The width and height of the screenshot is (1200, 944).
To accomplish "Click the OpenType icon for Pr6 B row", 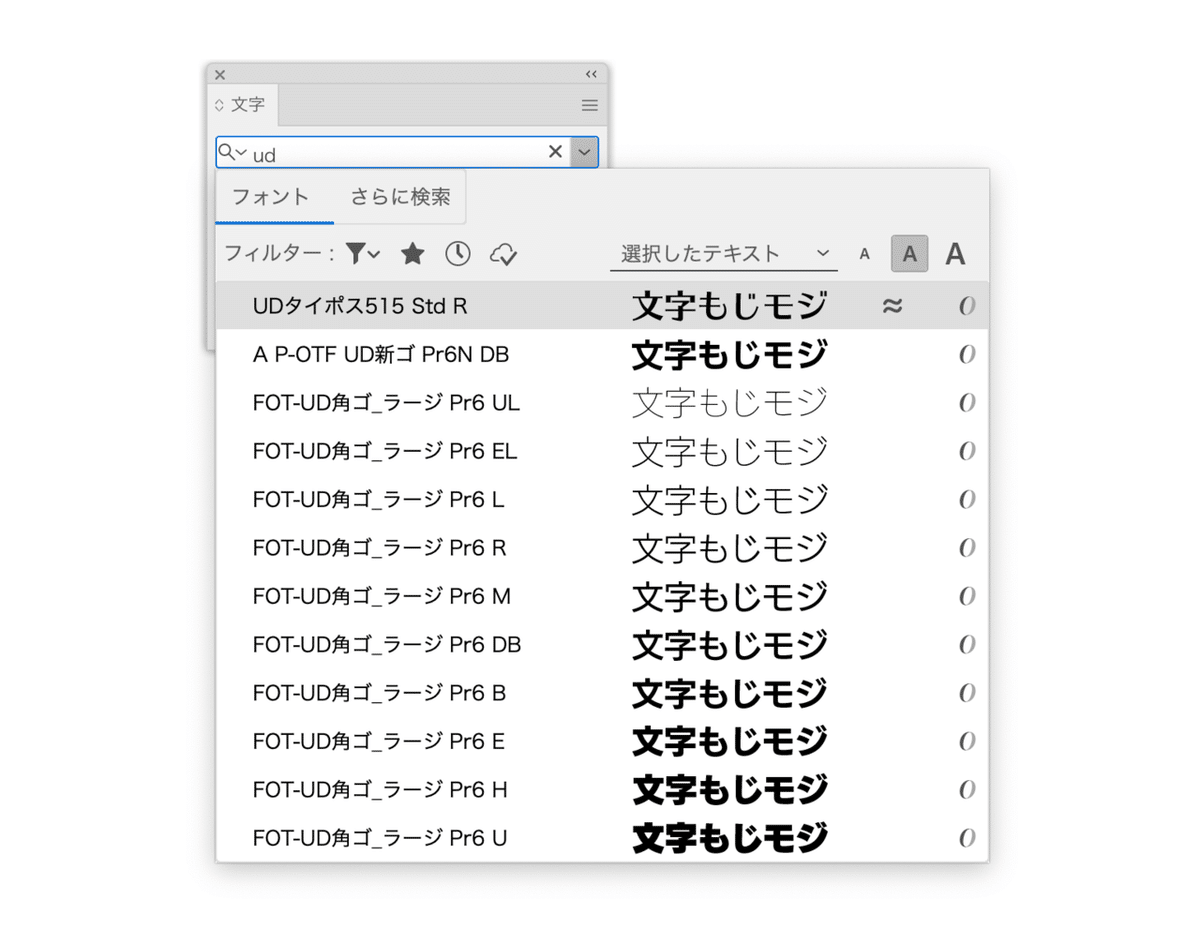I will click(x=967, y=692).
